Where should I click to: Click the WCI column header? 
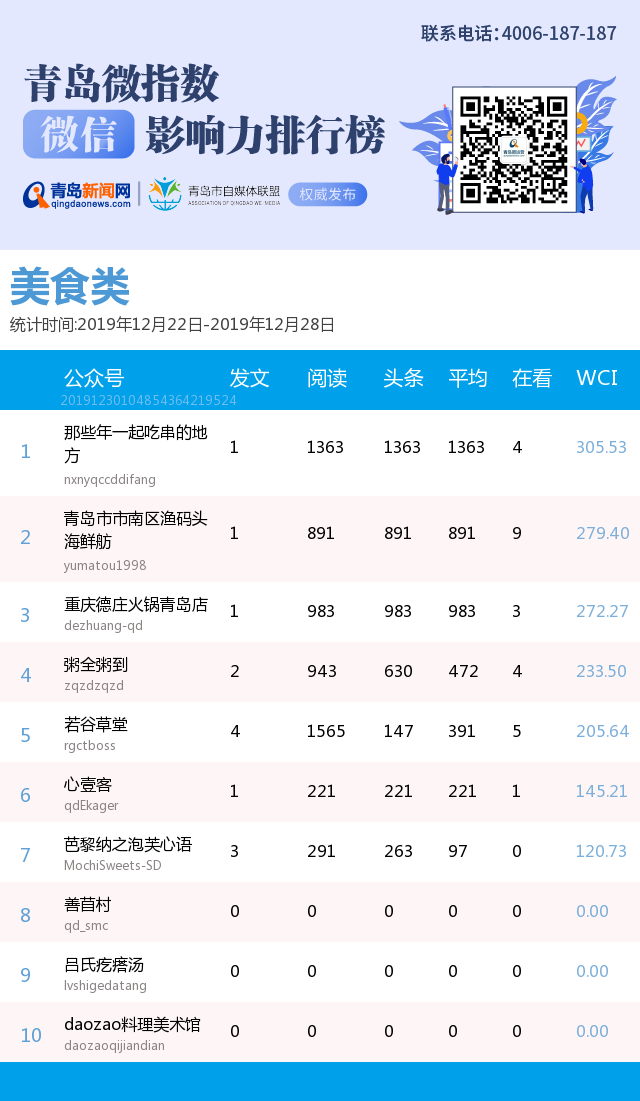(x=596, y=378)
